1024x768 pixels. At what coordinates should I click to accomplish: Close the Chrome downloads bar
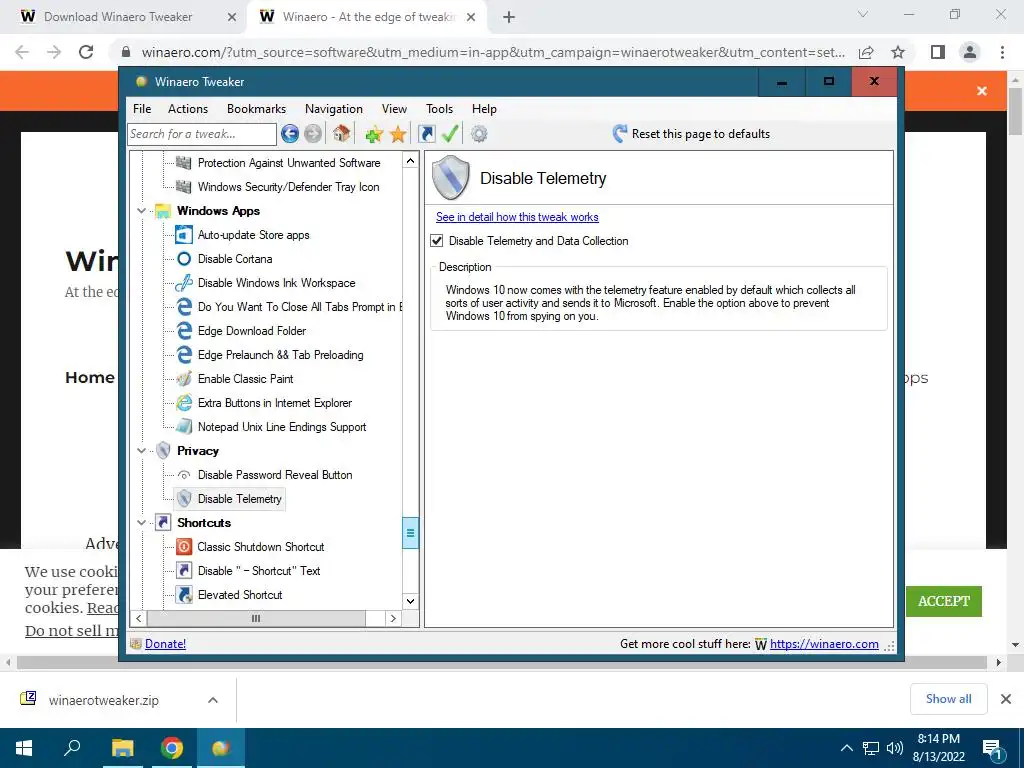coord(1006,699)
